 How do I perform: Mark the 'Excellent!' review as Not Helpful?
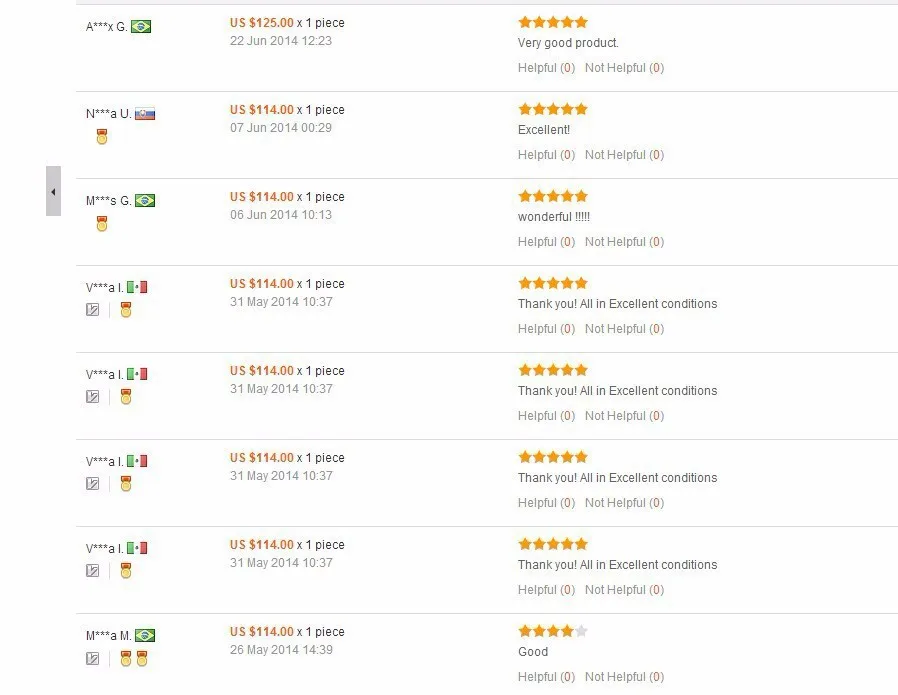coord(624,155)
